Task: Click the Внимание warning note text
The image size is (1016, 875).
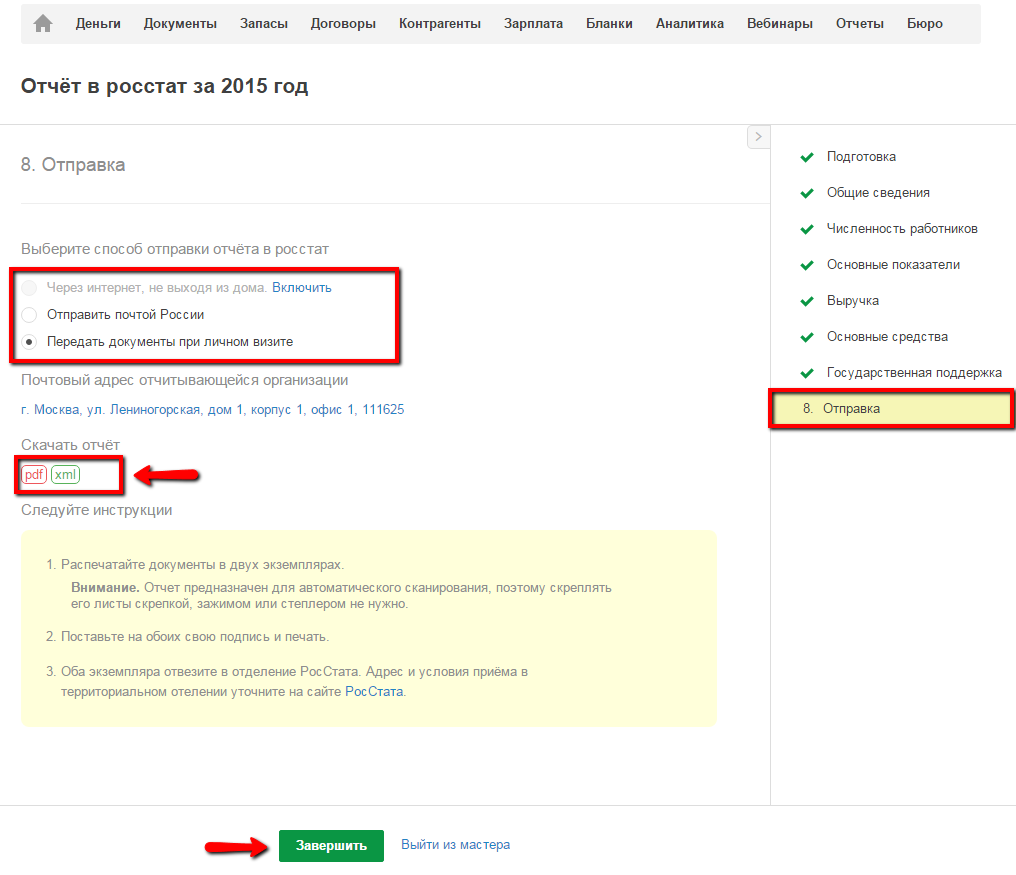Action: tap(341, 596)
